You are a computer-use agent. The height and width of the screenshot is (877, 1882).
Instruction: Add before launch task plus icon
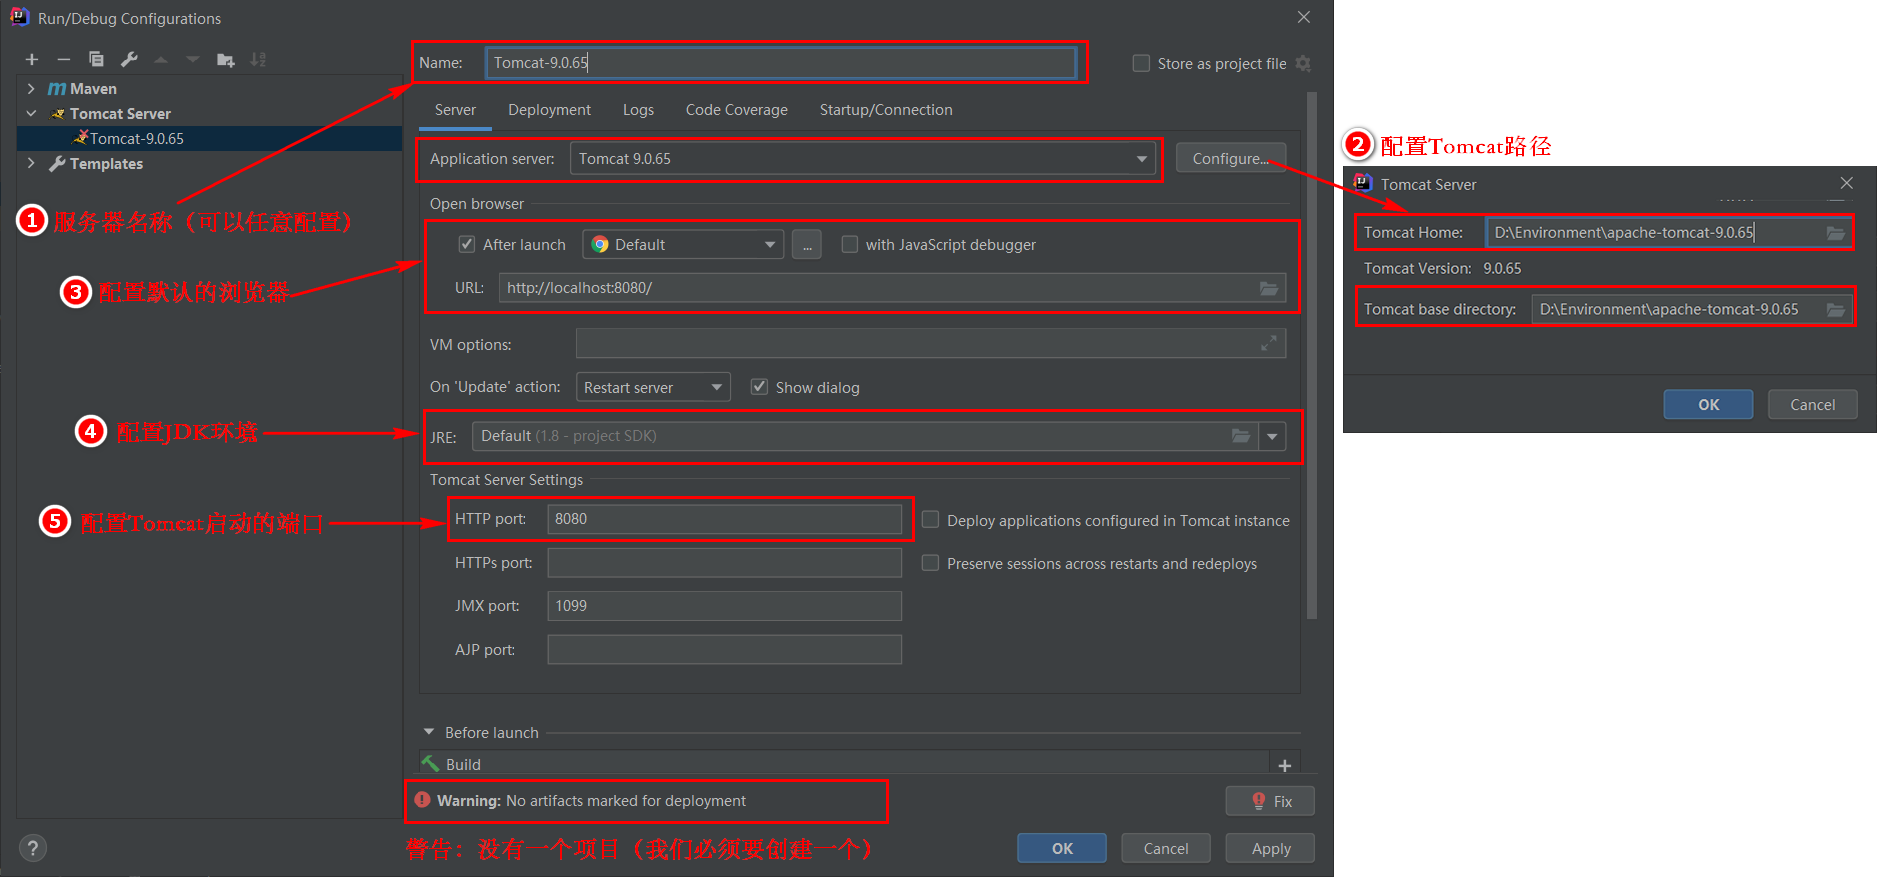[1285, 765]
